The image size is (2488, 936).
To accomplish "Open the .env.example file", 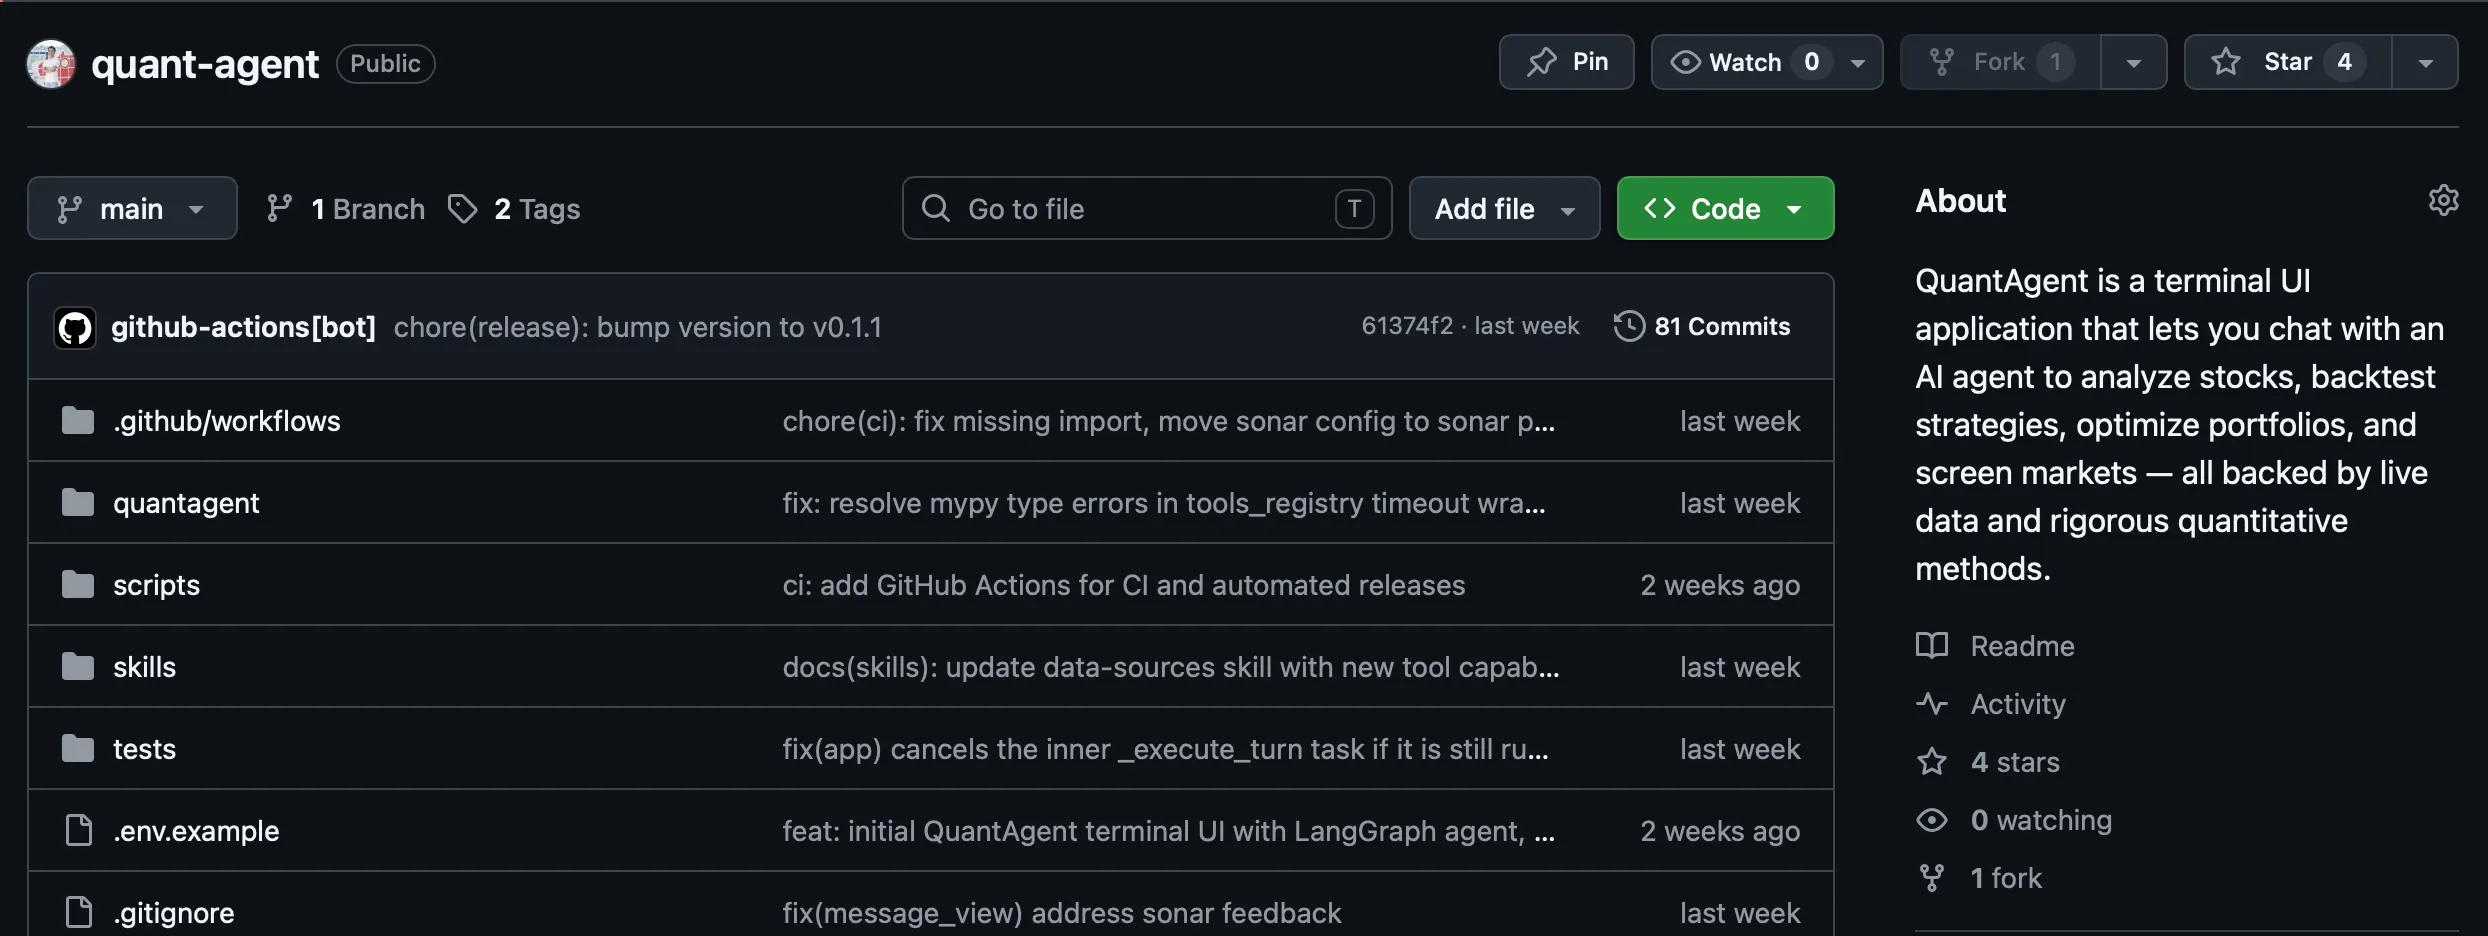I will pyautogui.click(x=196, y=831).
